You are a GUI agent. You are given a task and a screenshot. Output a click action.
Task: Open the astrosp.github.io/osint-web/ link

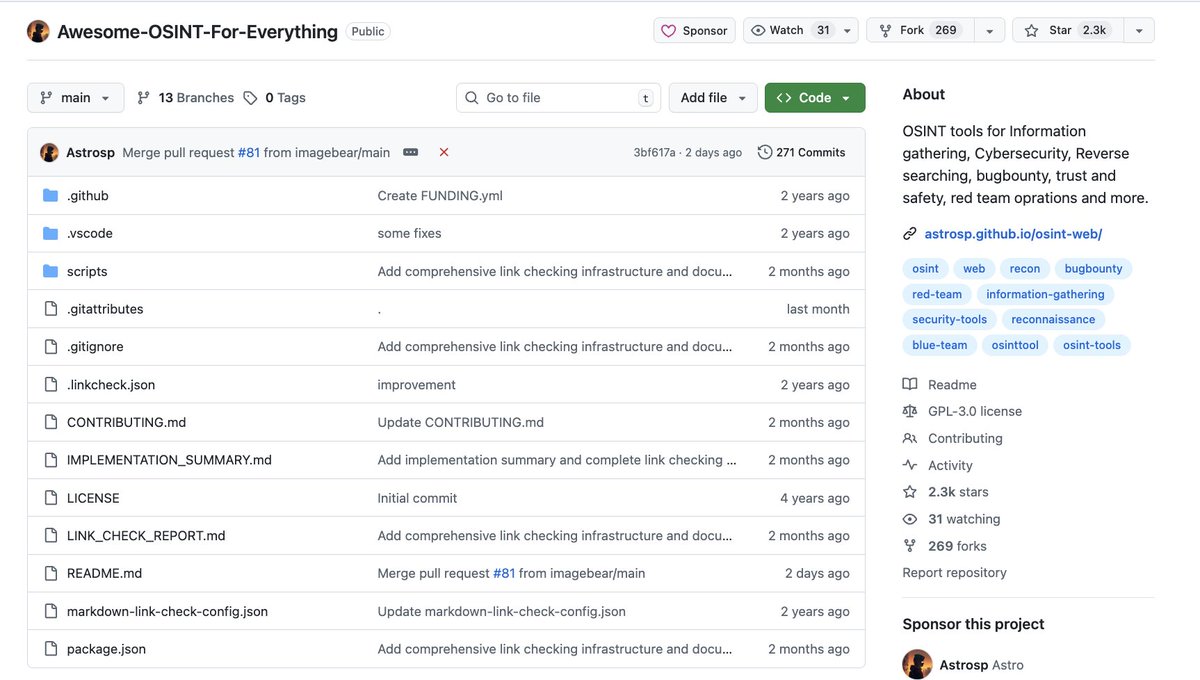point(1013,234)
